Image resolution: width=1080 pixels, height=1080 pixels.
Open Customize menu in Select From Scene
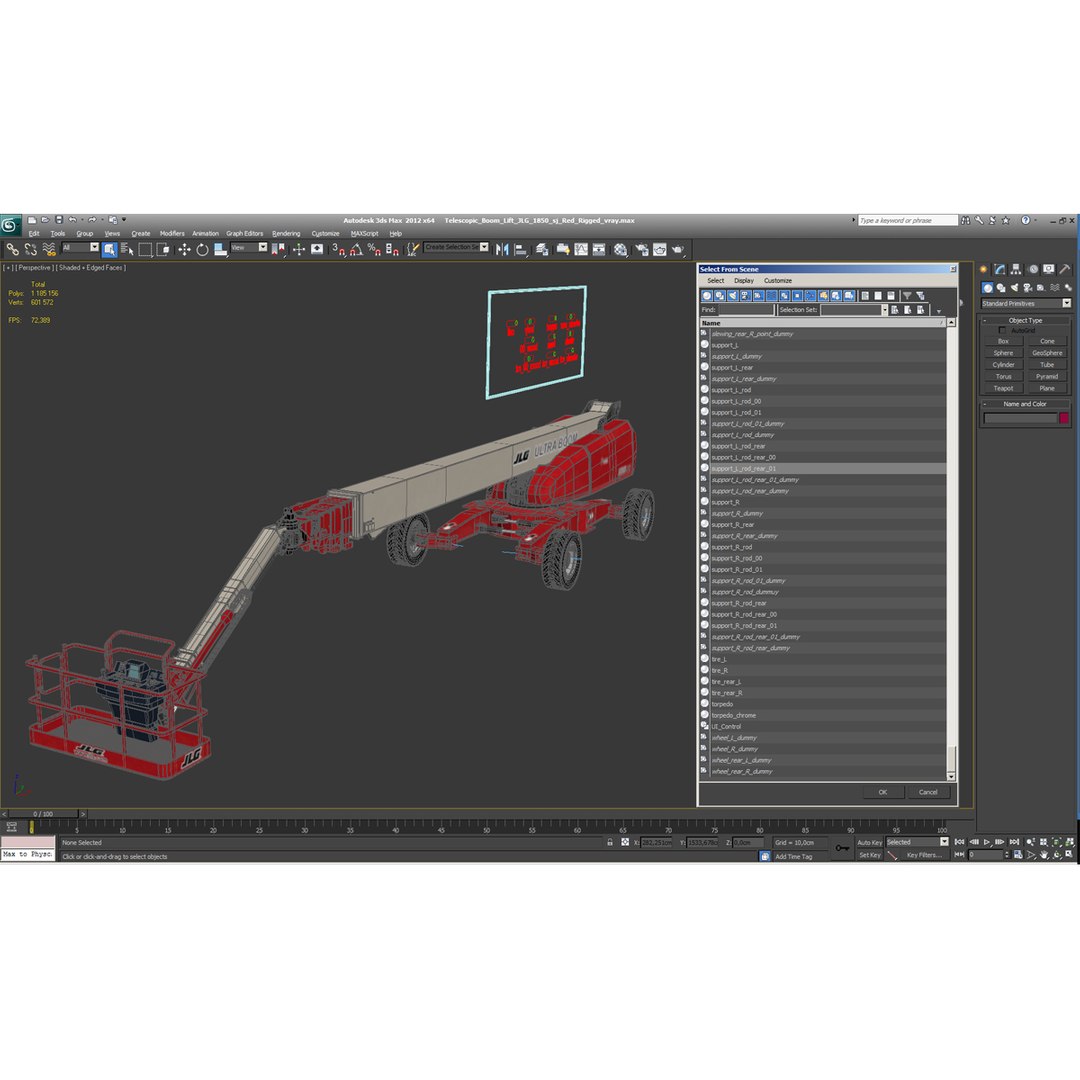(778, 281)
